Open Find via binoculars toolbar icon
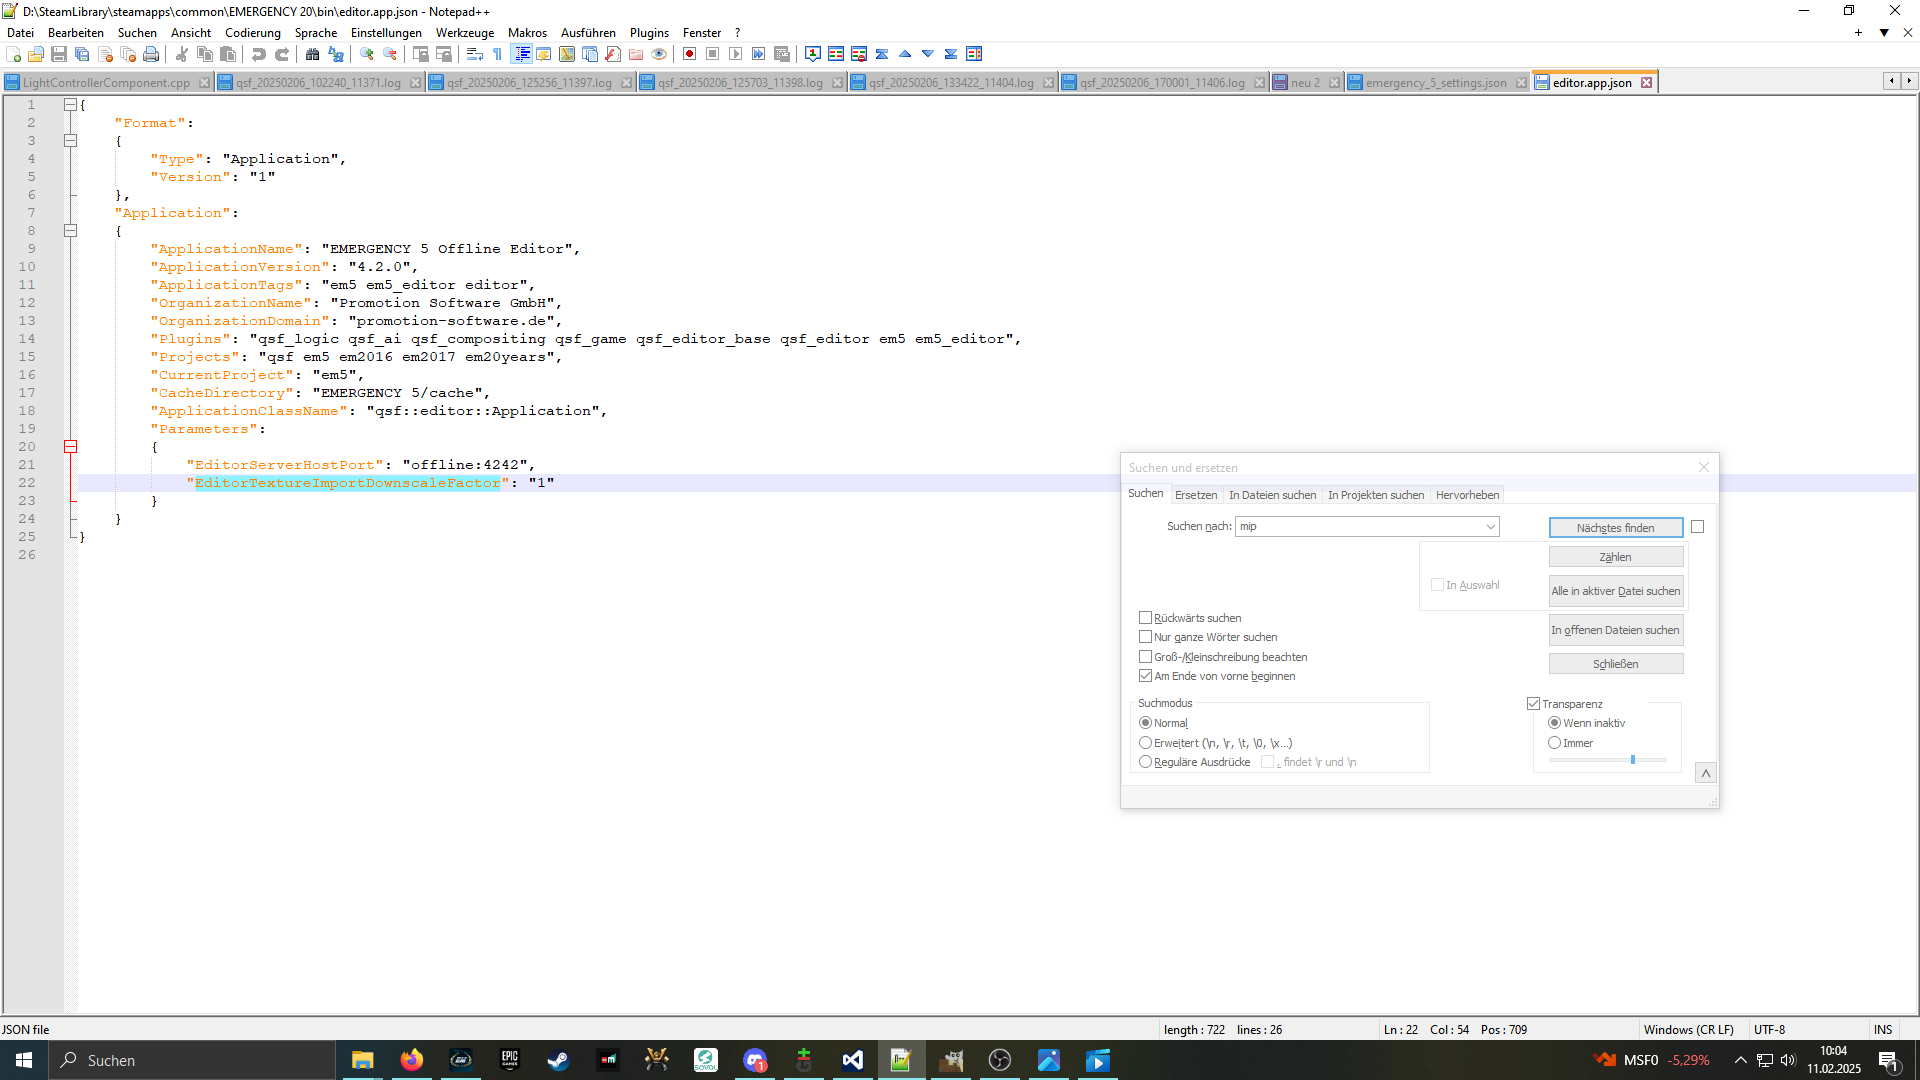The image size is (1920, 1080). (313, 54)
